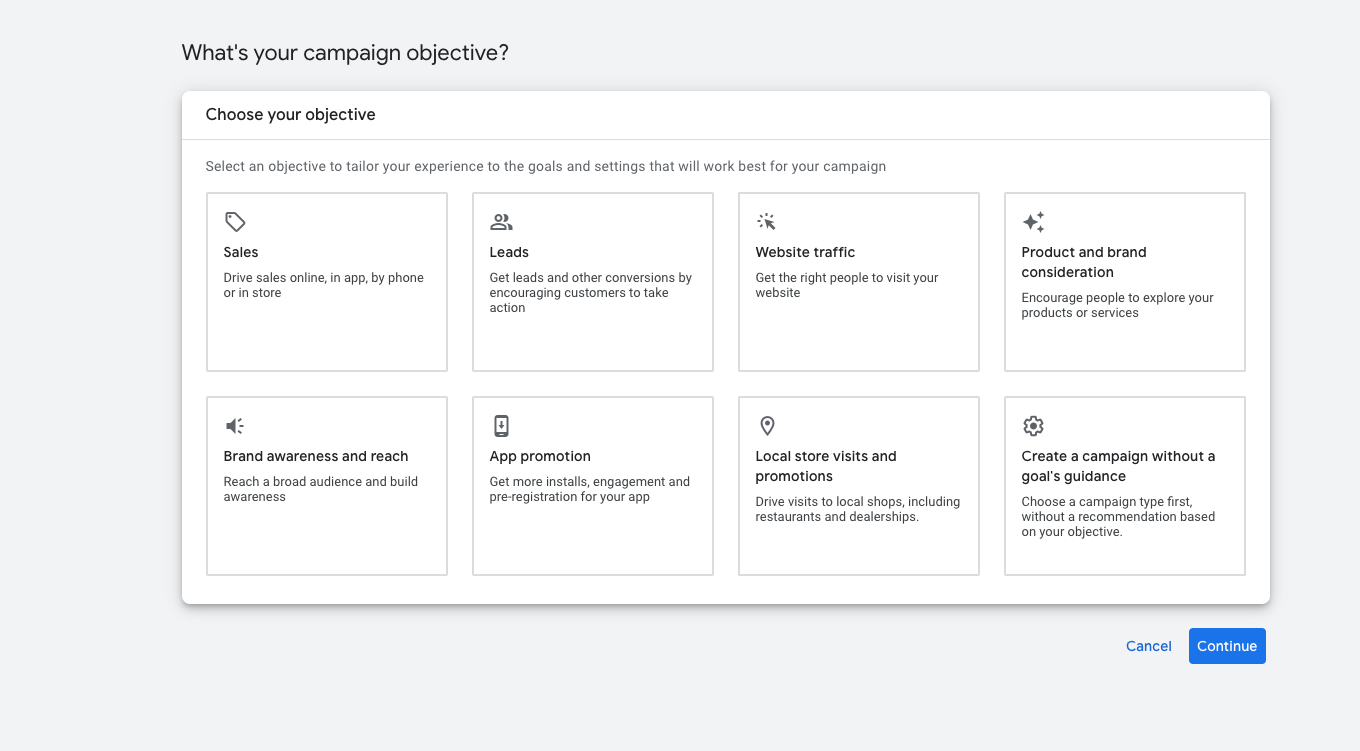Click the Local store location pin icon
The width and height of the screenshot is (1360, 751).
pos(767,426)
